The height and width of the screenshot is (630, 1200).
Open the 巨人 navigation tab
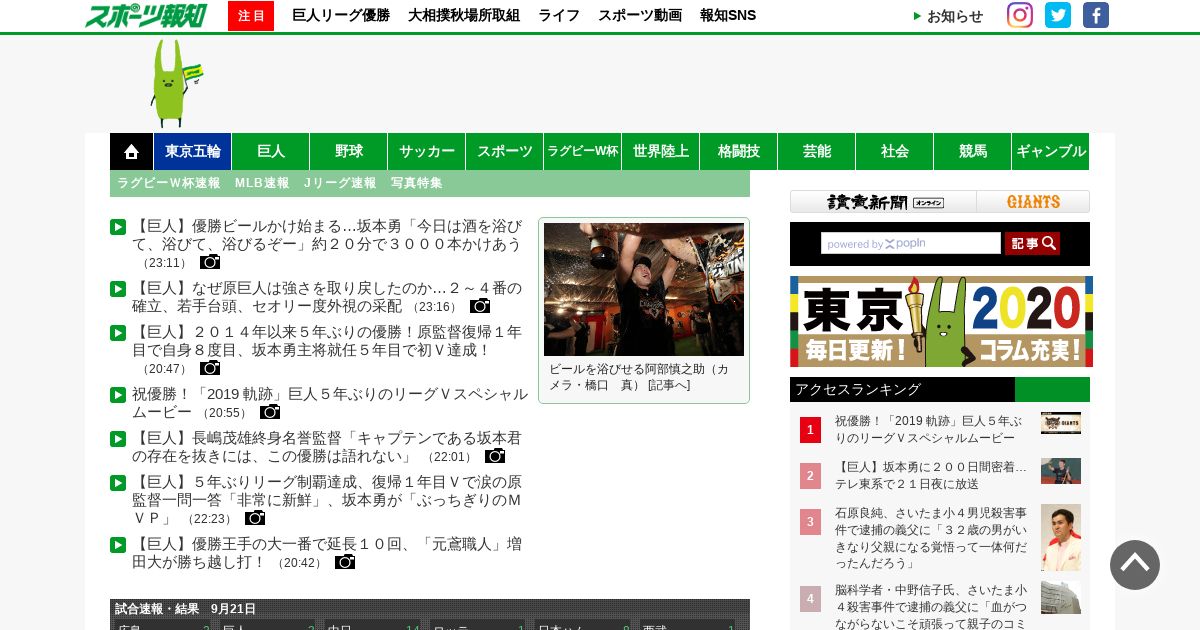click(x=271, y=152)
